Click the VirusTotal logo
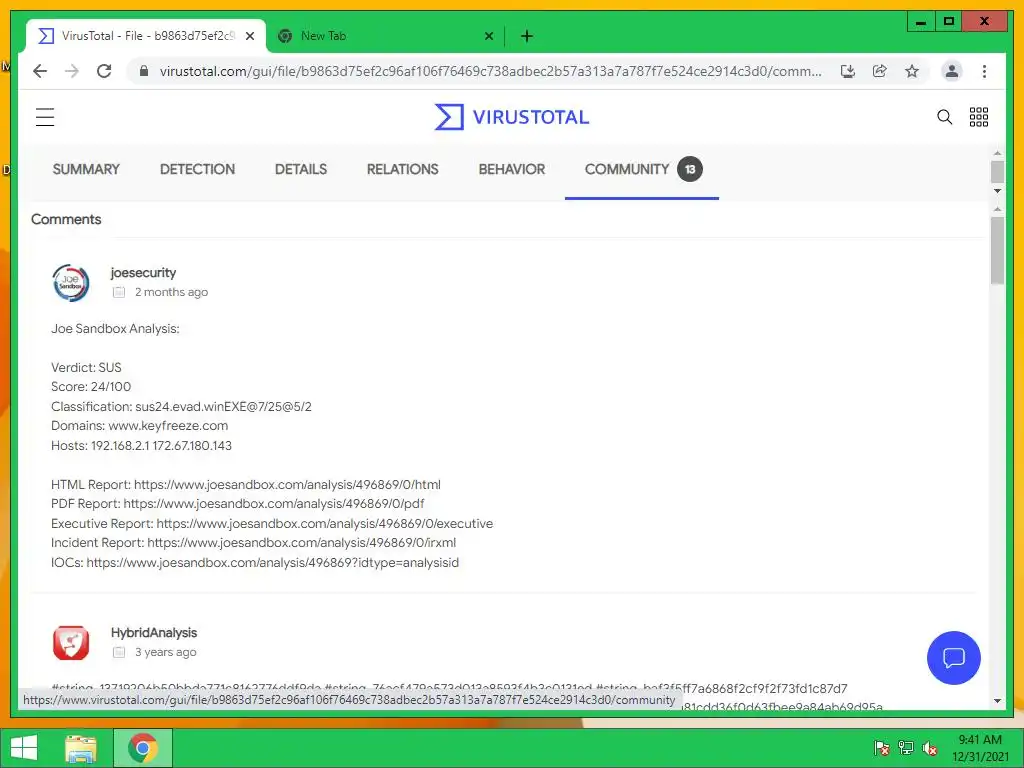 [x=512, y=117]
